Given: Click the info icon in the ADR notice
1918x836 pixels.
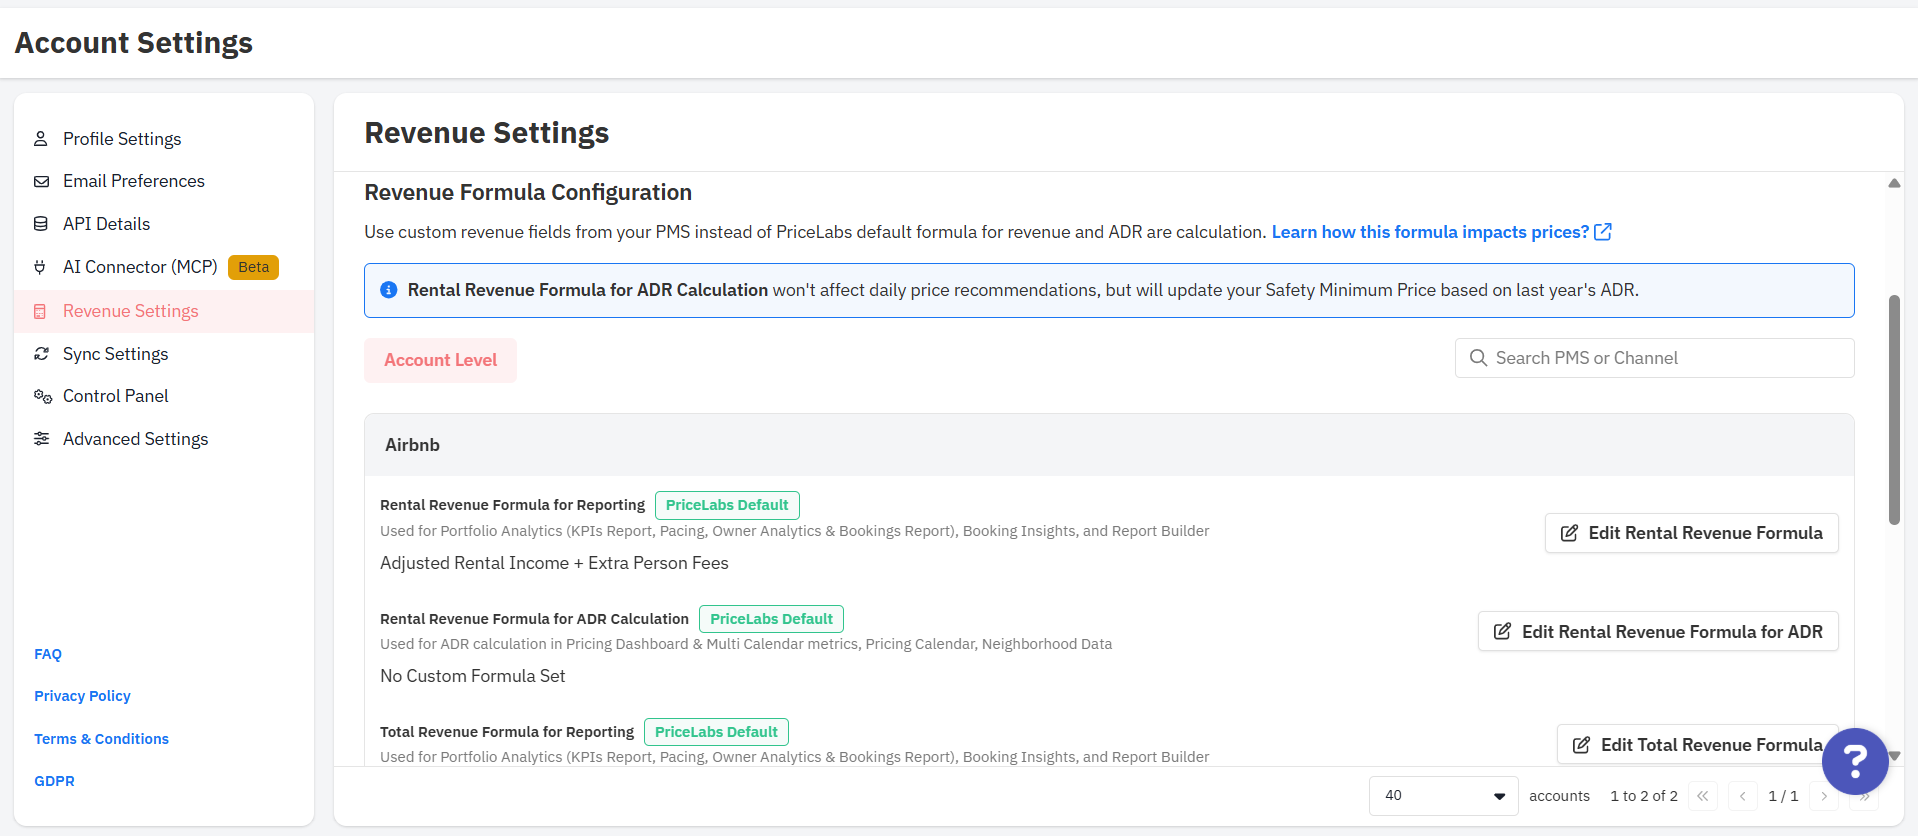Looking at the screenshot, I should pyautogui.click(x=389, y=290).
